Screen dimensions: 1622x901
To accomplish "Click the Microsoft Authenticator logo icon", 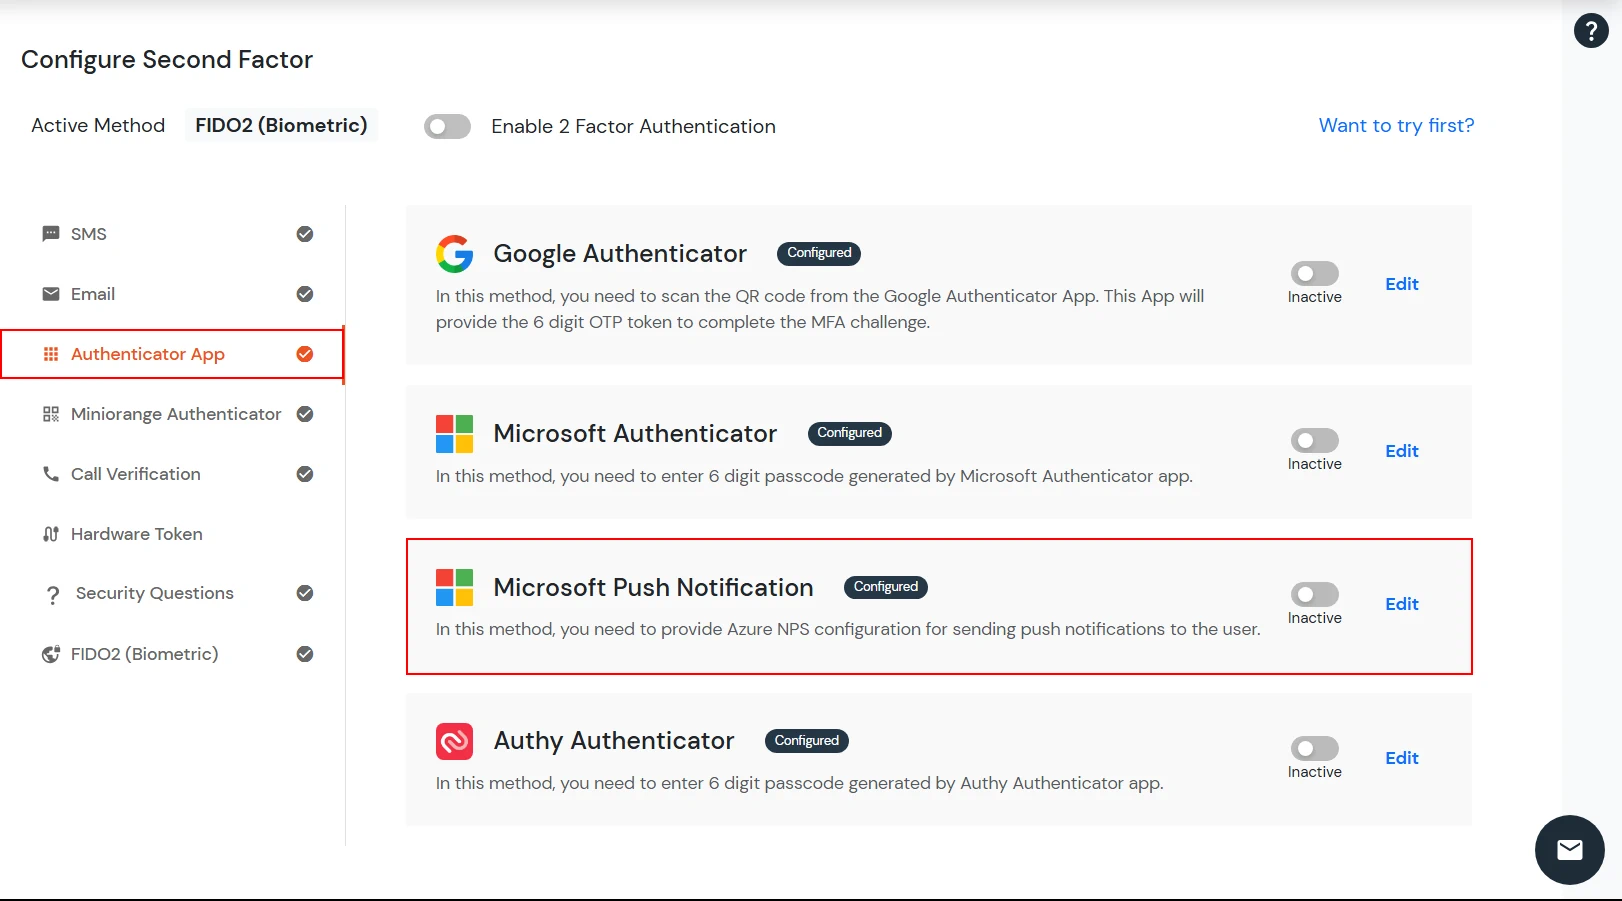I will [454, 433].
